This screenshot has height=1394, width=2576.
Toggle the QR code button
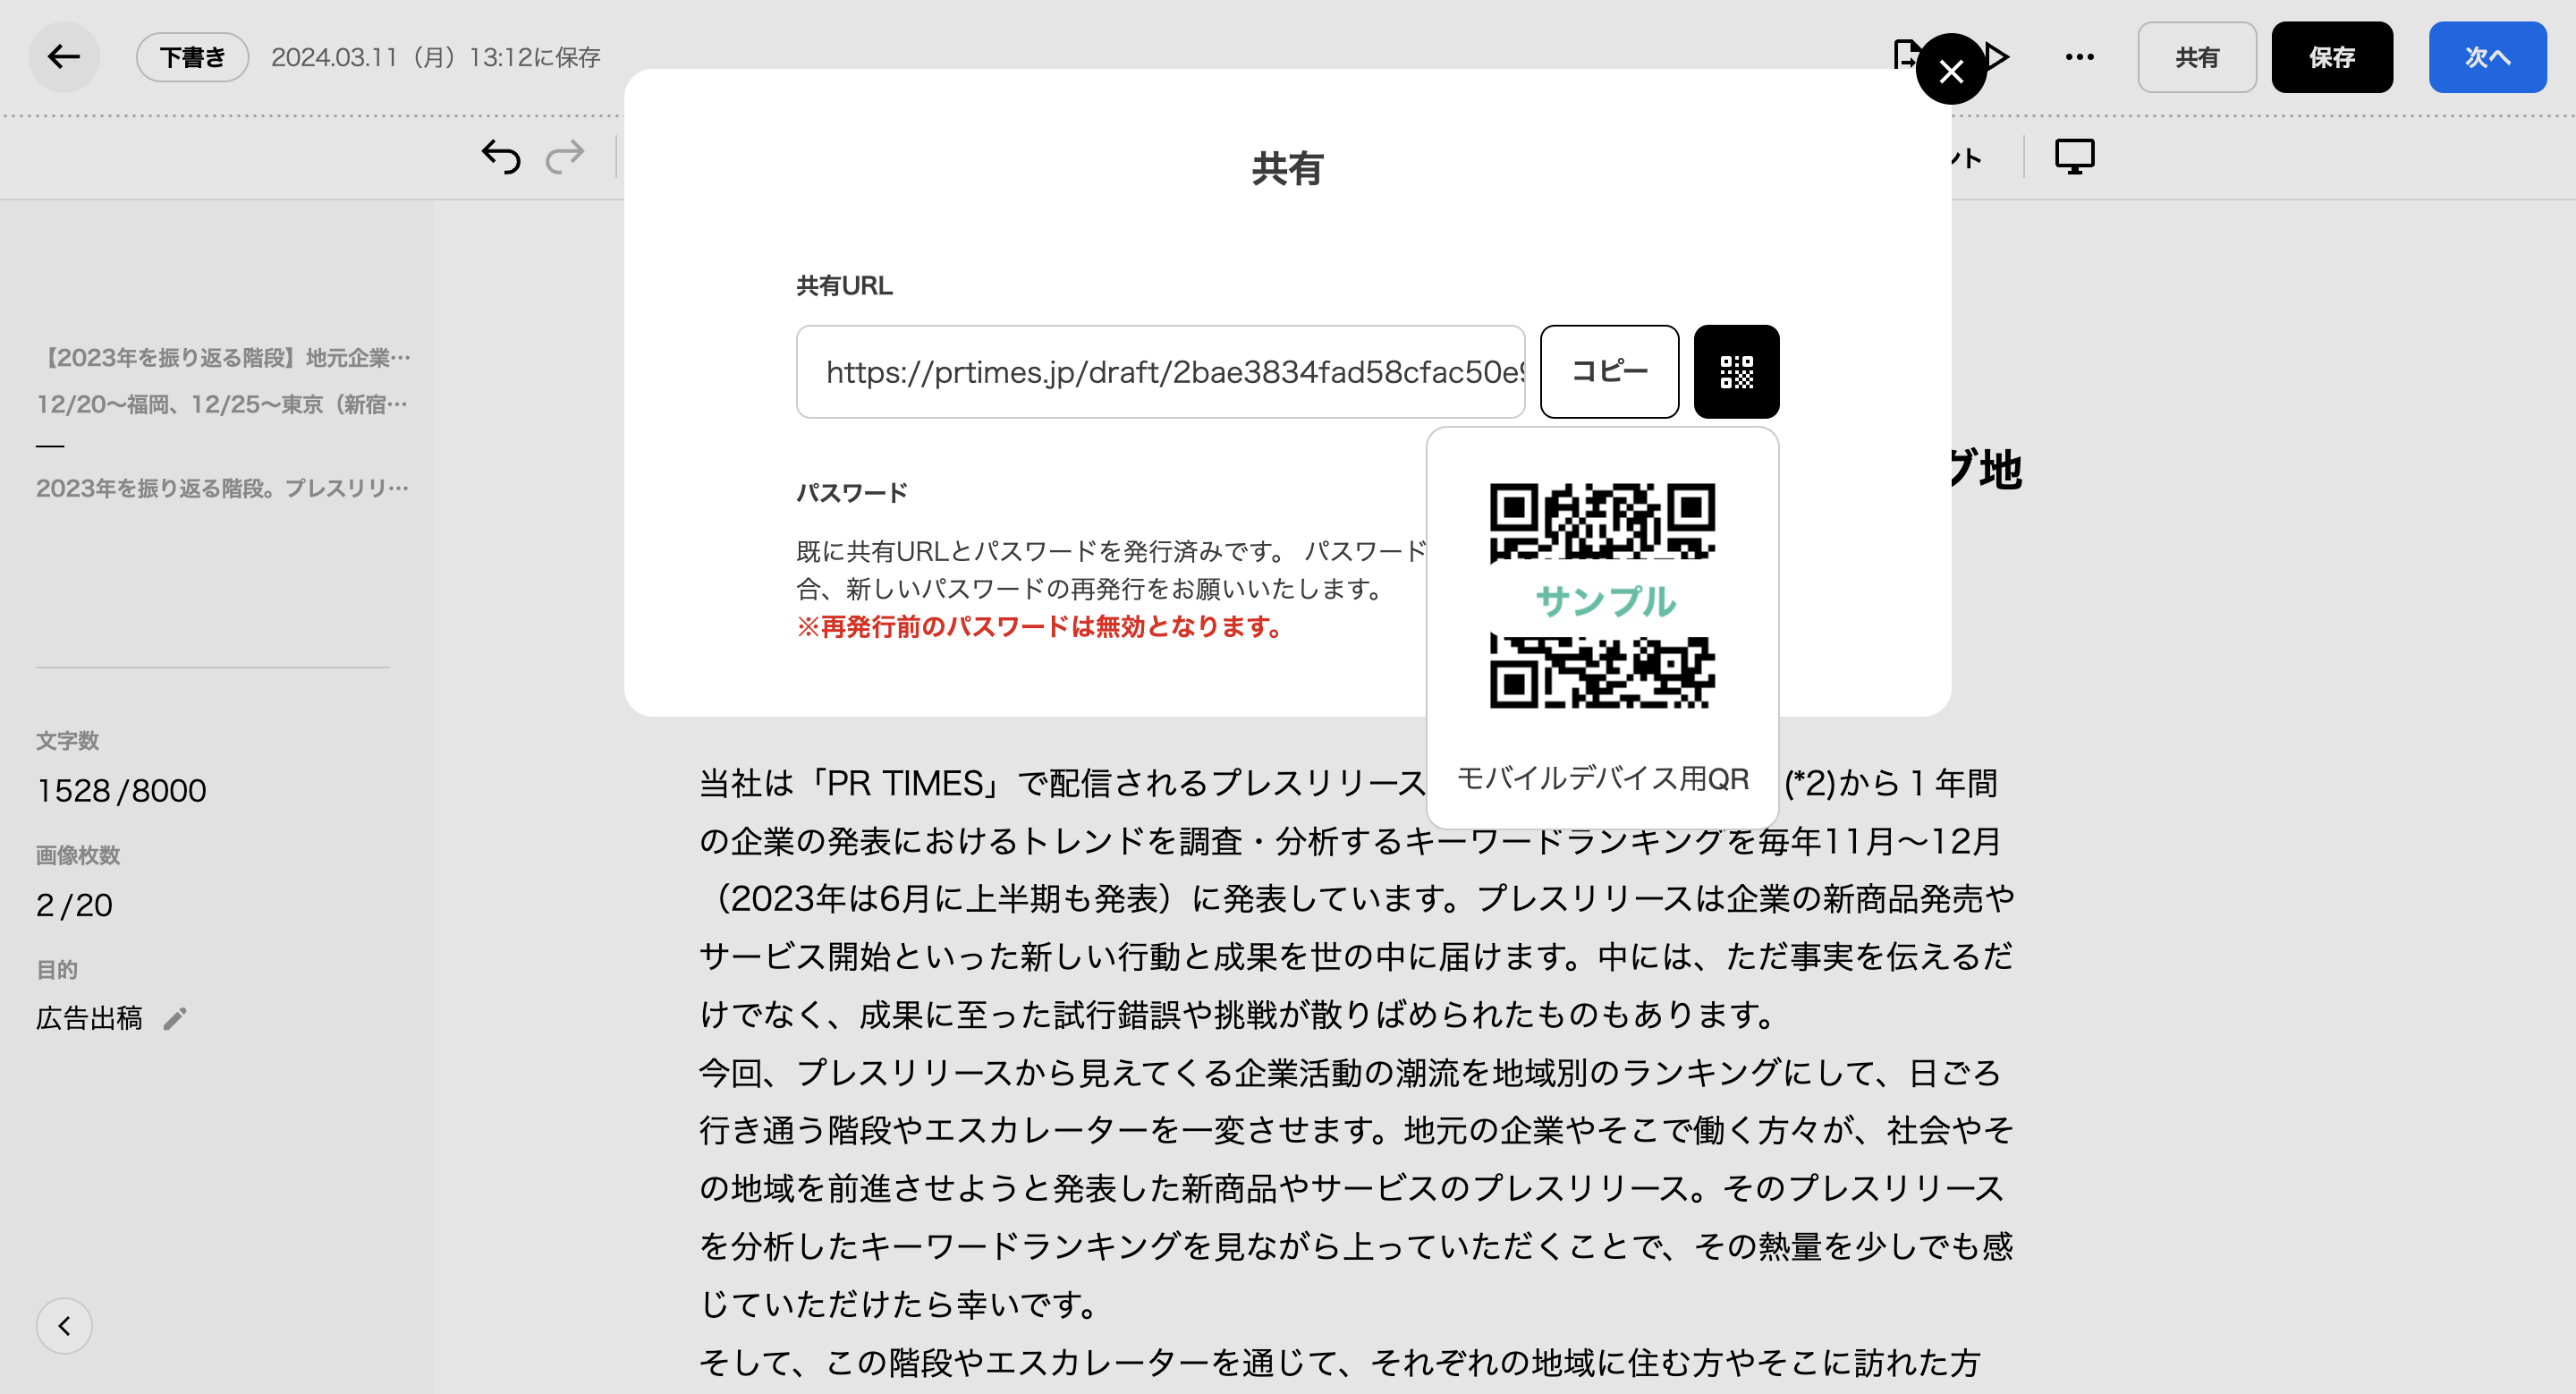[x=1735, y=372]
